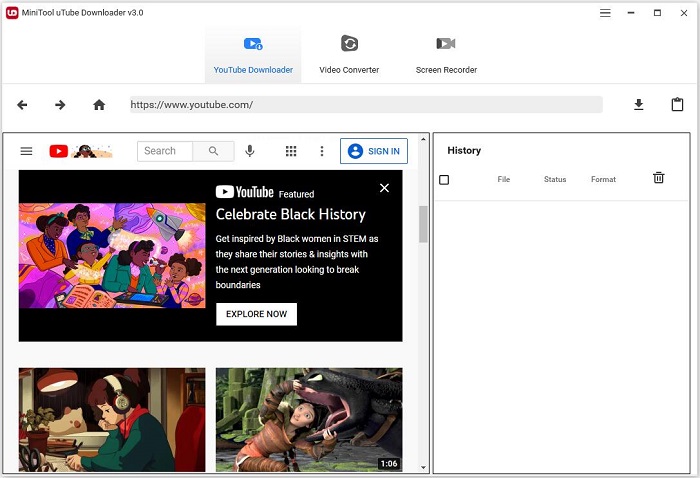Screen dimensions: 700x478
Task: Click the History trash delete icon
Action: point(658,178)
